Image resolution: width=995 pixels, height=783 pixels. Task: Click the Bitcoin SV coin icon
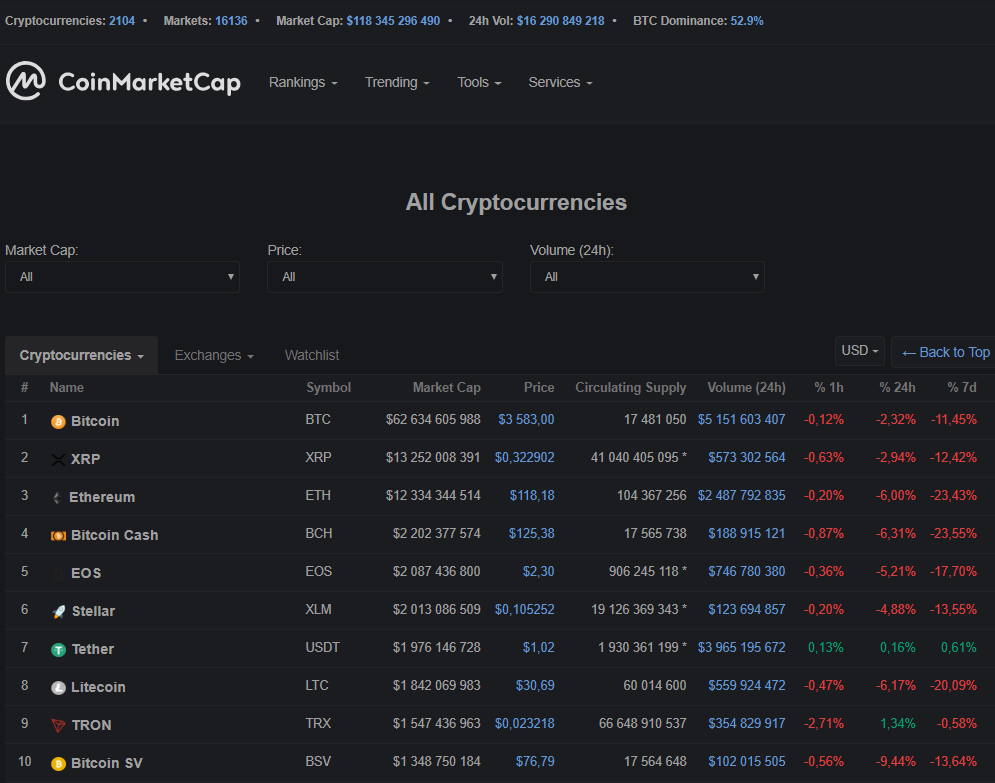pyautogui.click(x=58, y=764)
